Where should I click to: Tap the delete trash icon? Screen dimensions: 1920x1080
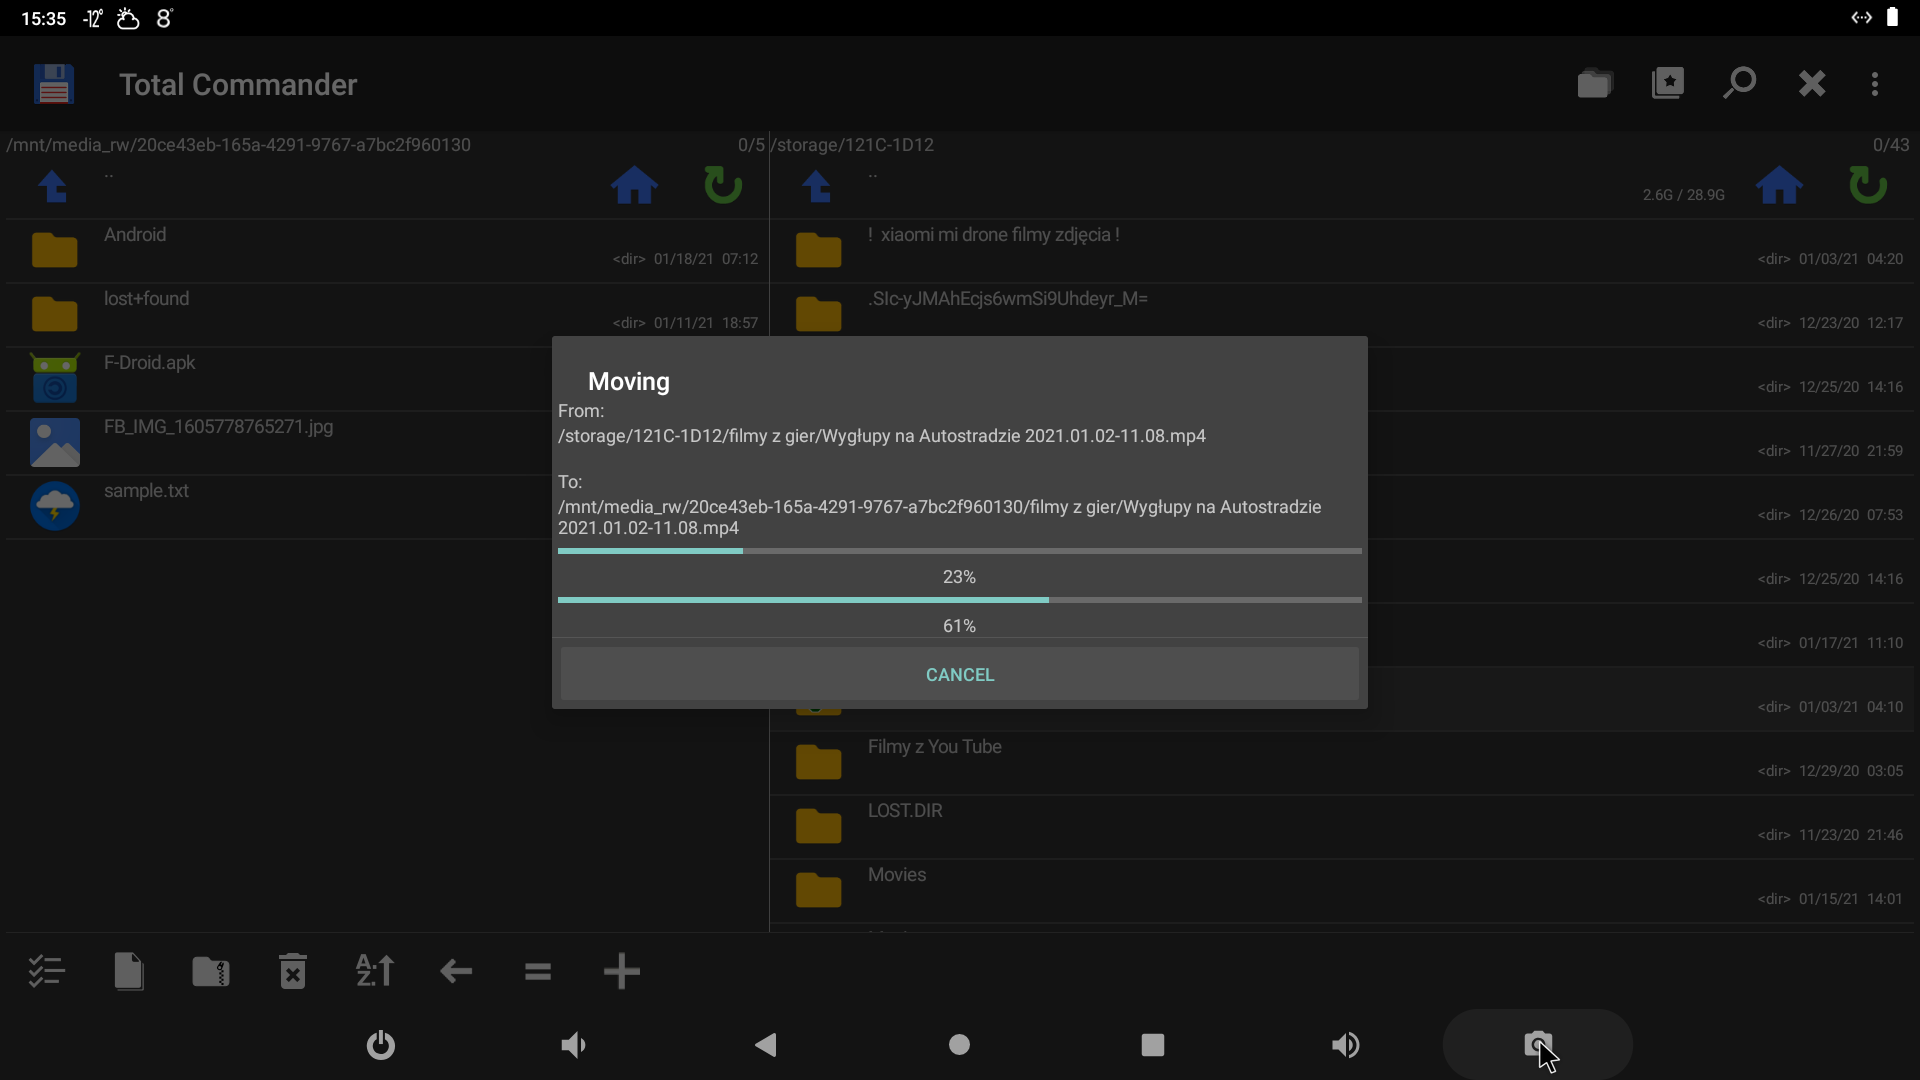coord(293,971)
